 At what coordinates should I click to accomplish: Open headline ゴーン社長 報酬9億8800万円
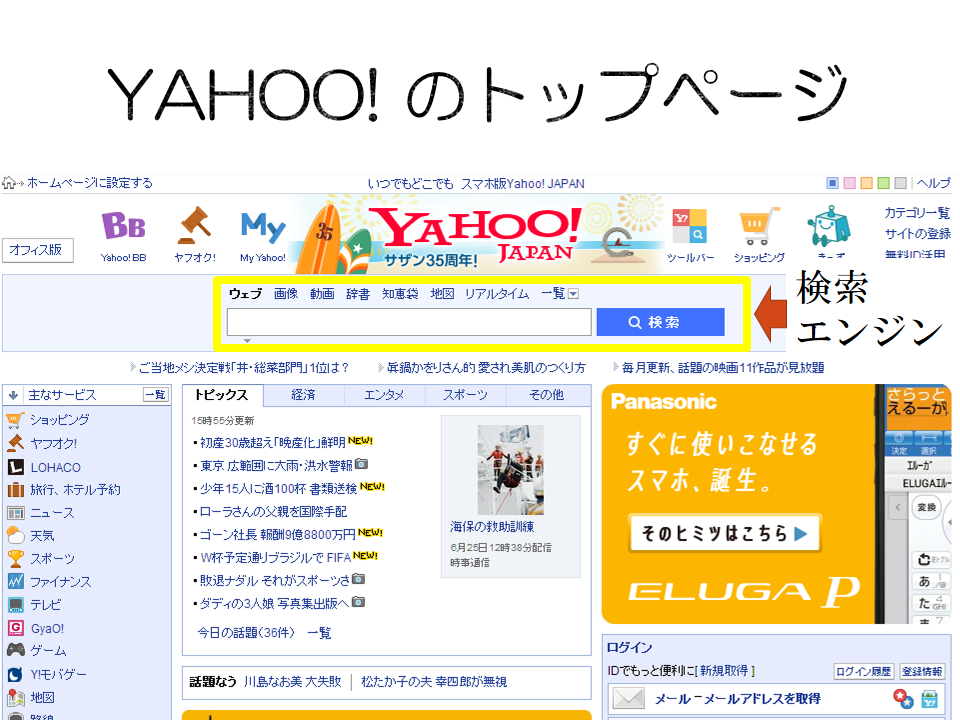(x=277, y=534)
